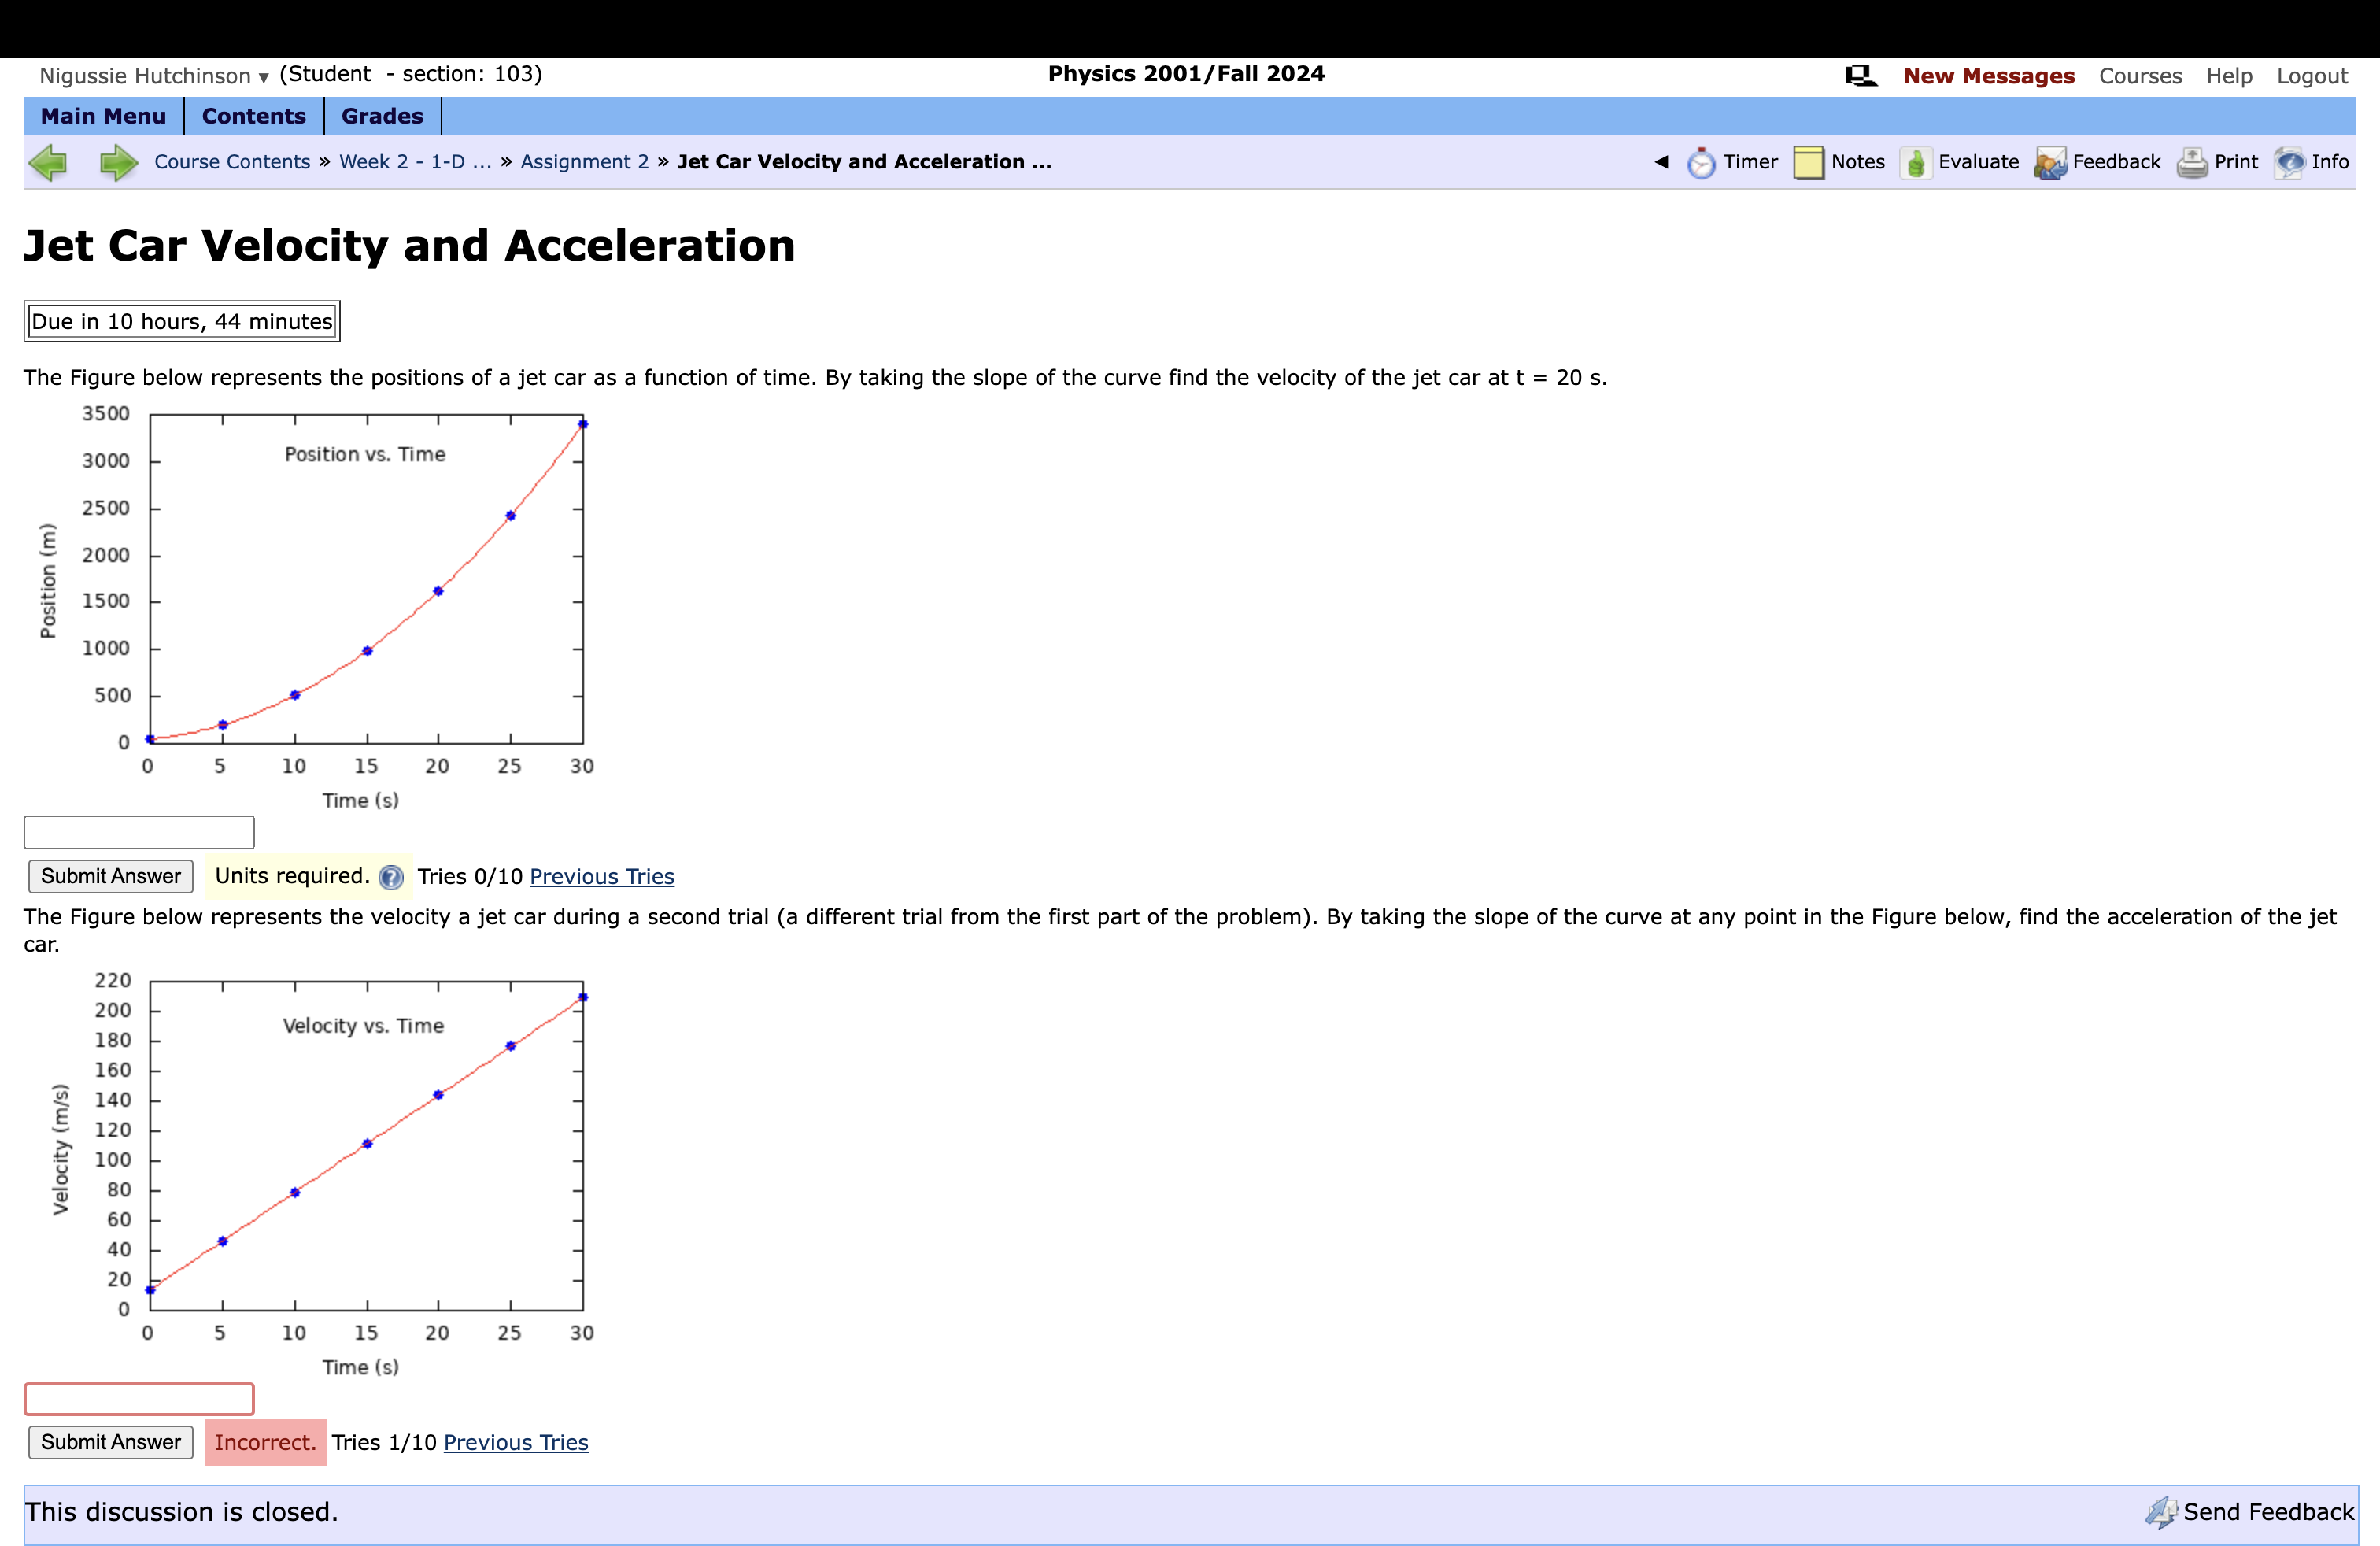This screenshot has width=2380, height=1546.
Task: Click the Submit Answer button for acceleration question
Action: (x=109, y=1442)
